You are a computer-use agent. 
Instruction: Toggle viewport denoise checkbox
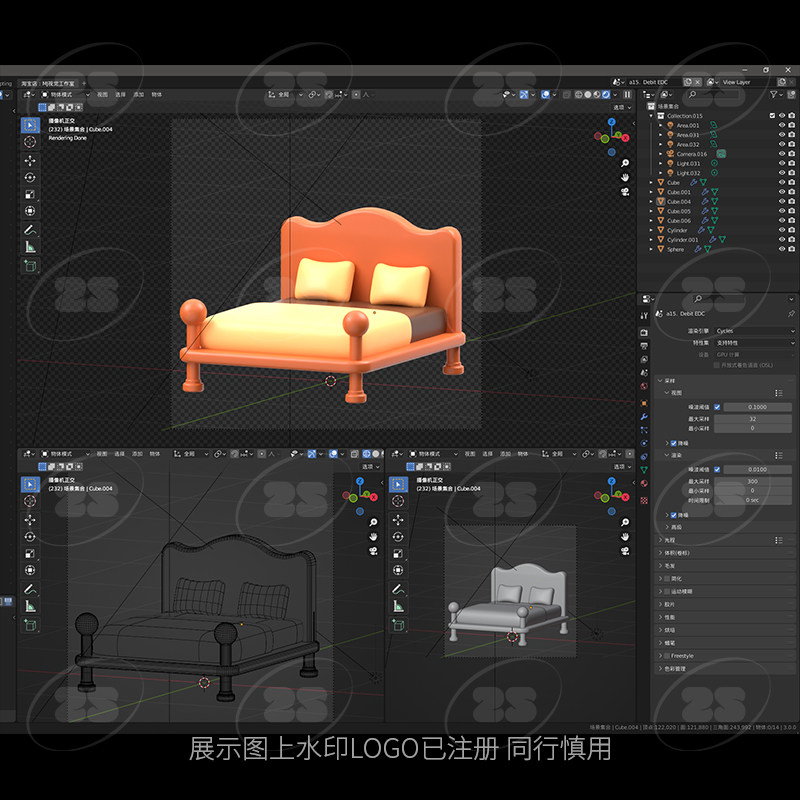pos(673,443)
